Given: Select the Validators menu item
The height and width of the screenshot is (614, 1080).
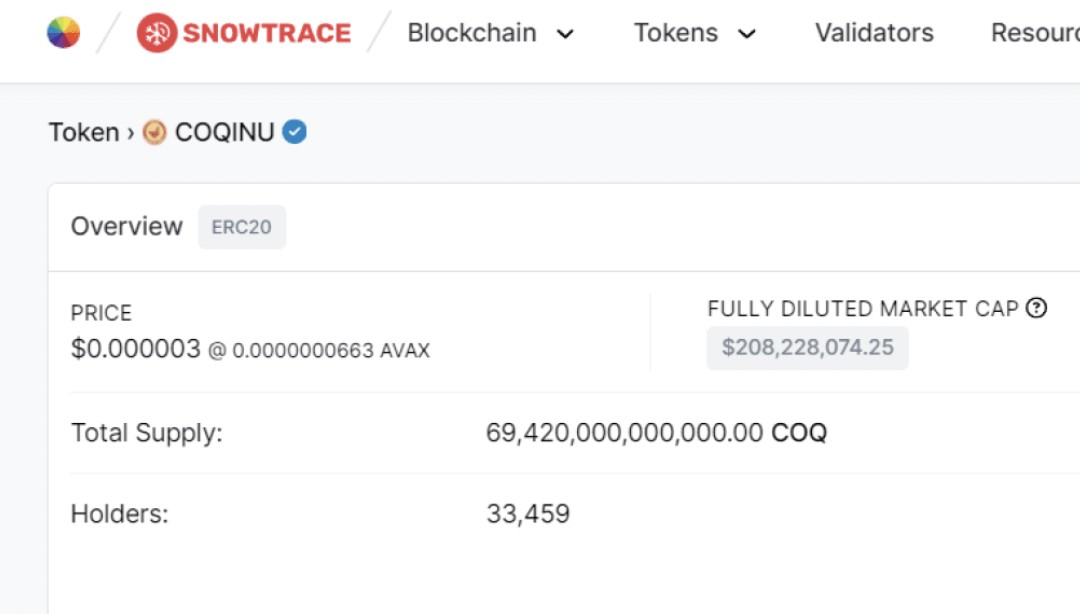Looking at the screenshot, I should coord(873,33).
